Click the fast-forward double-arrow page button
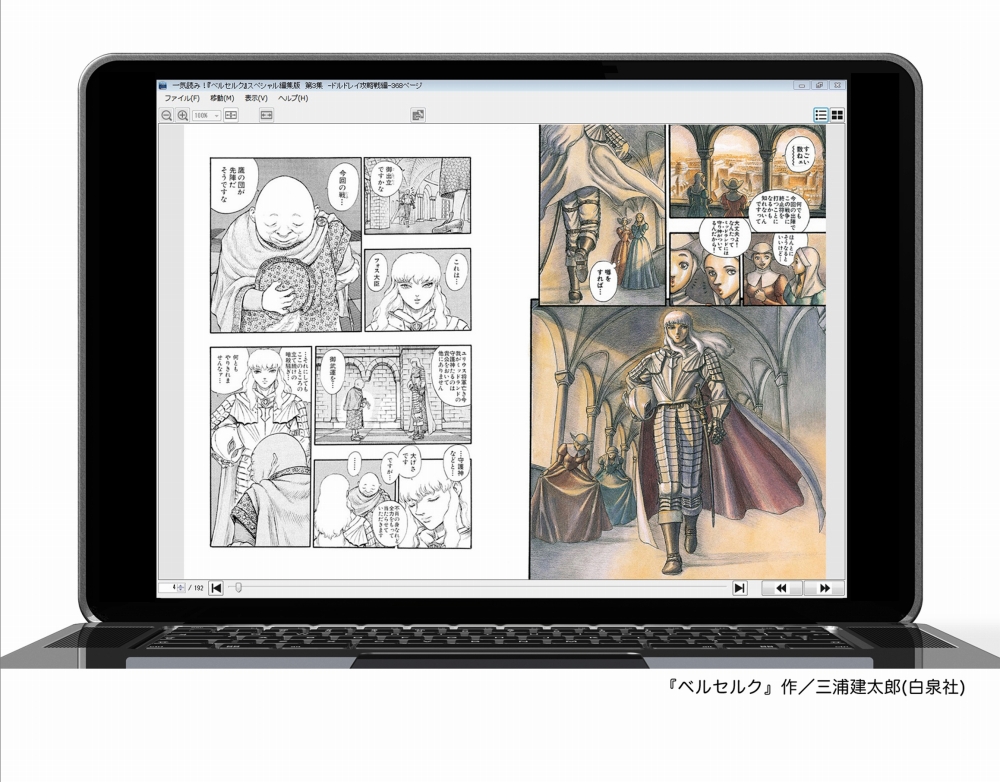The height and width of the screenshot is (782, 1000). coord(824,588)
